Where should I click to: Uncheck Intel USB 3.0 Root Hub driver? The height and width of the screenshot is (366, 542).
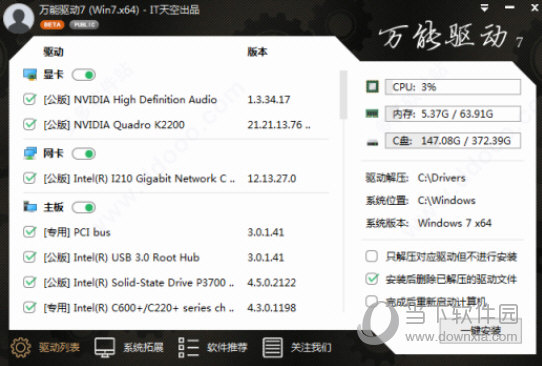coord(30,257)
